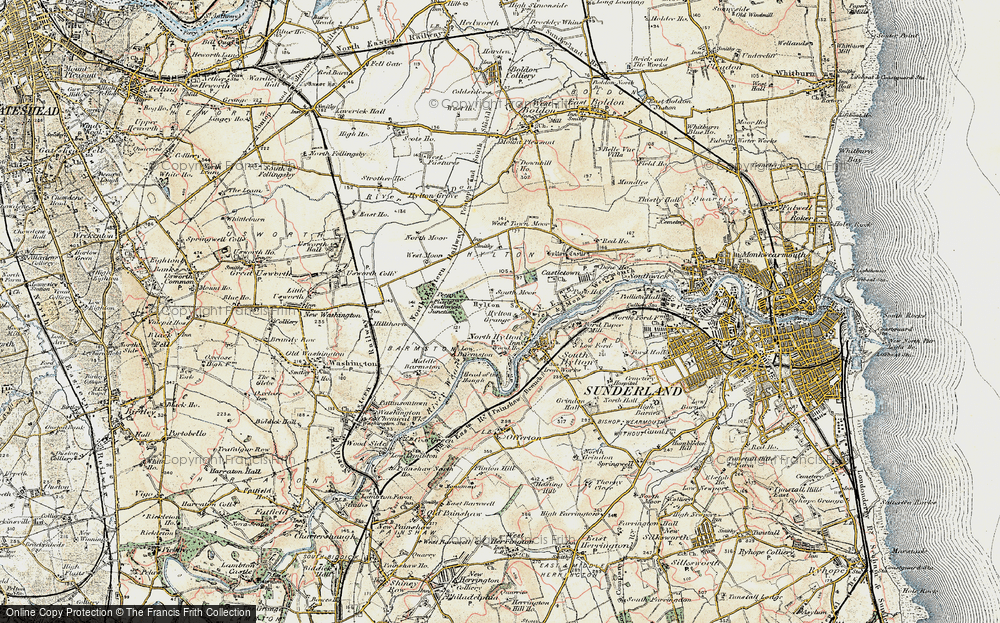Select the Wrekenton place name
Image resolution: width=1000 pixels, height=623 pixels.
click(x=94, y=235)
